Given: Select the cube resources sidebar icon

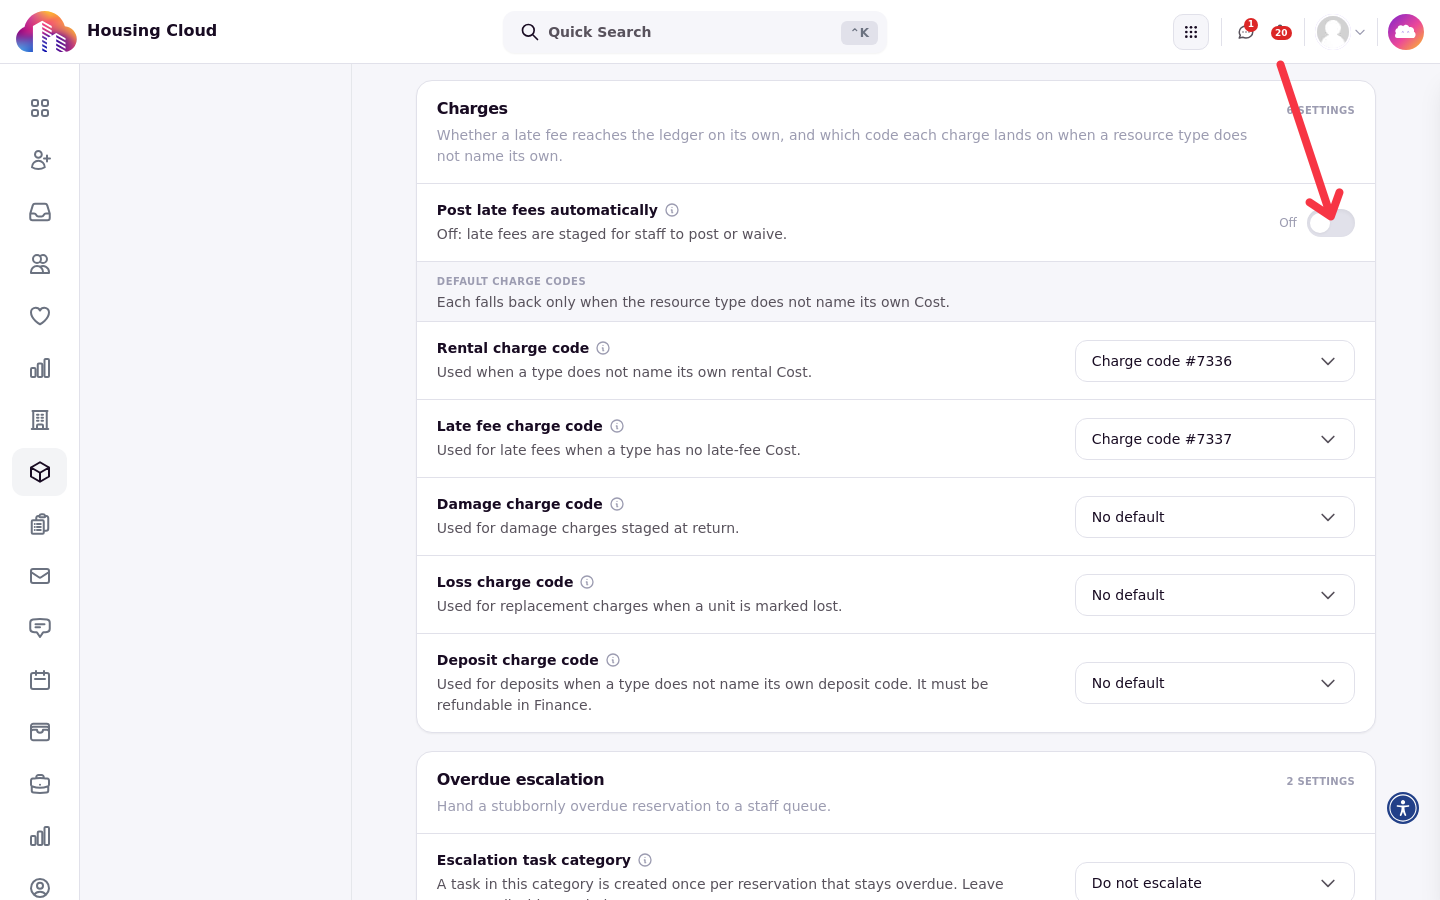Looking at the screenshot, I should point(40,472).
